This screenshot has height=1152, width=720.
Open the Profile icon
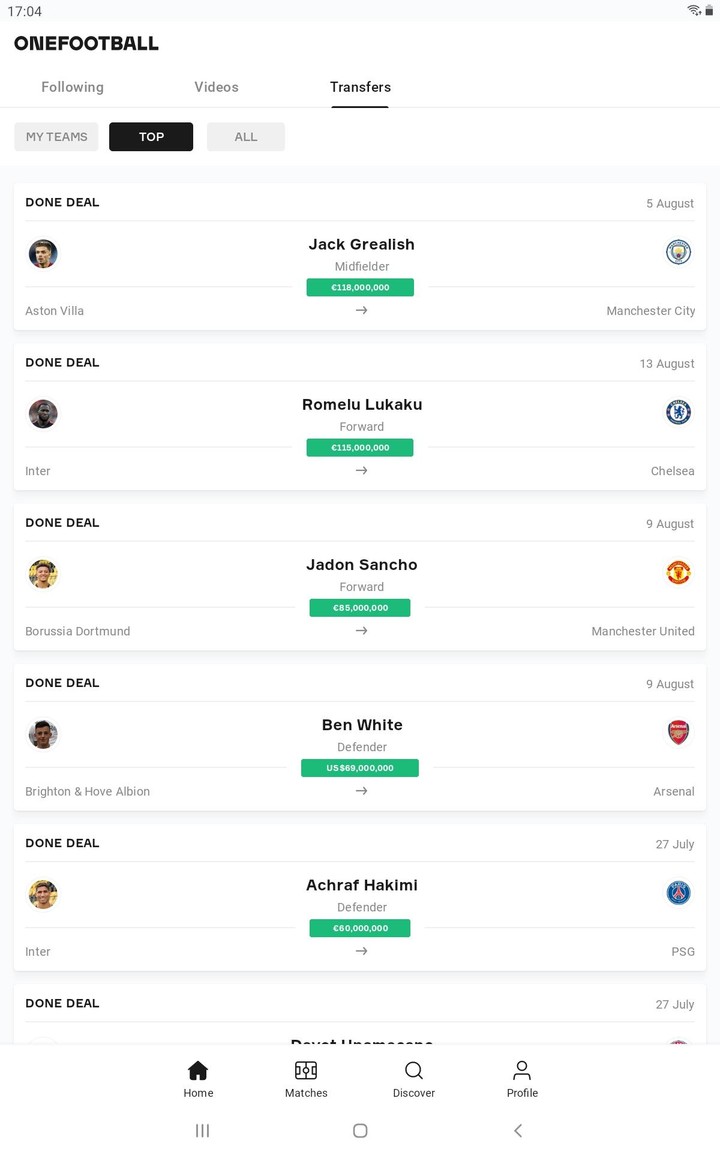pos(522,1071)
